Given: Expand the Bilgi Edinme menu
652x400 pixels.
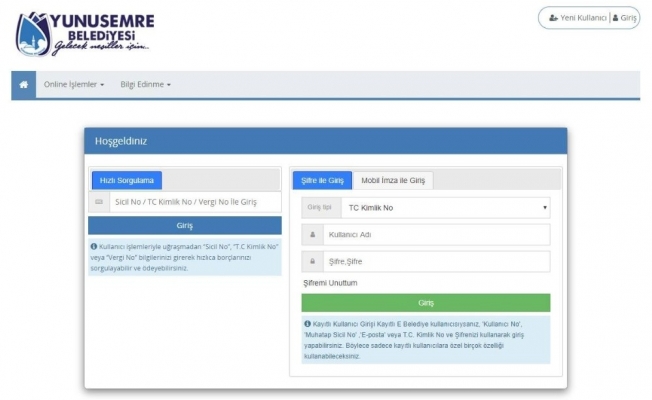Looking at the screenshot, I should click(145, 85).
